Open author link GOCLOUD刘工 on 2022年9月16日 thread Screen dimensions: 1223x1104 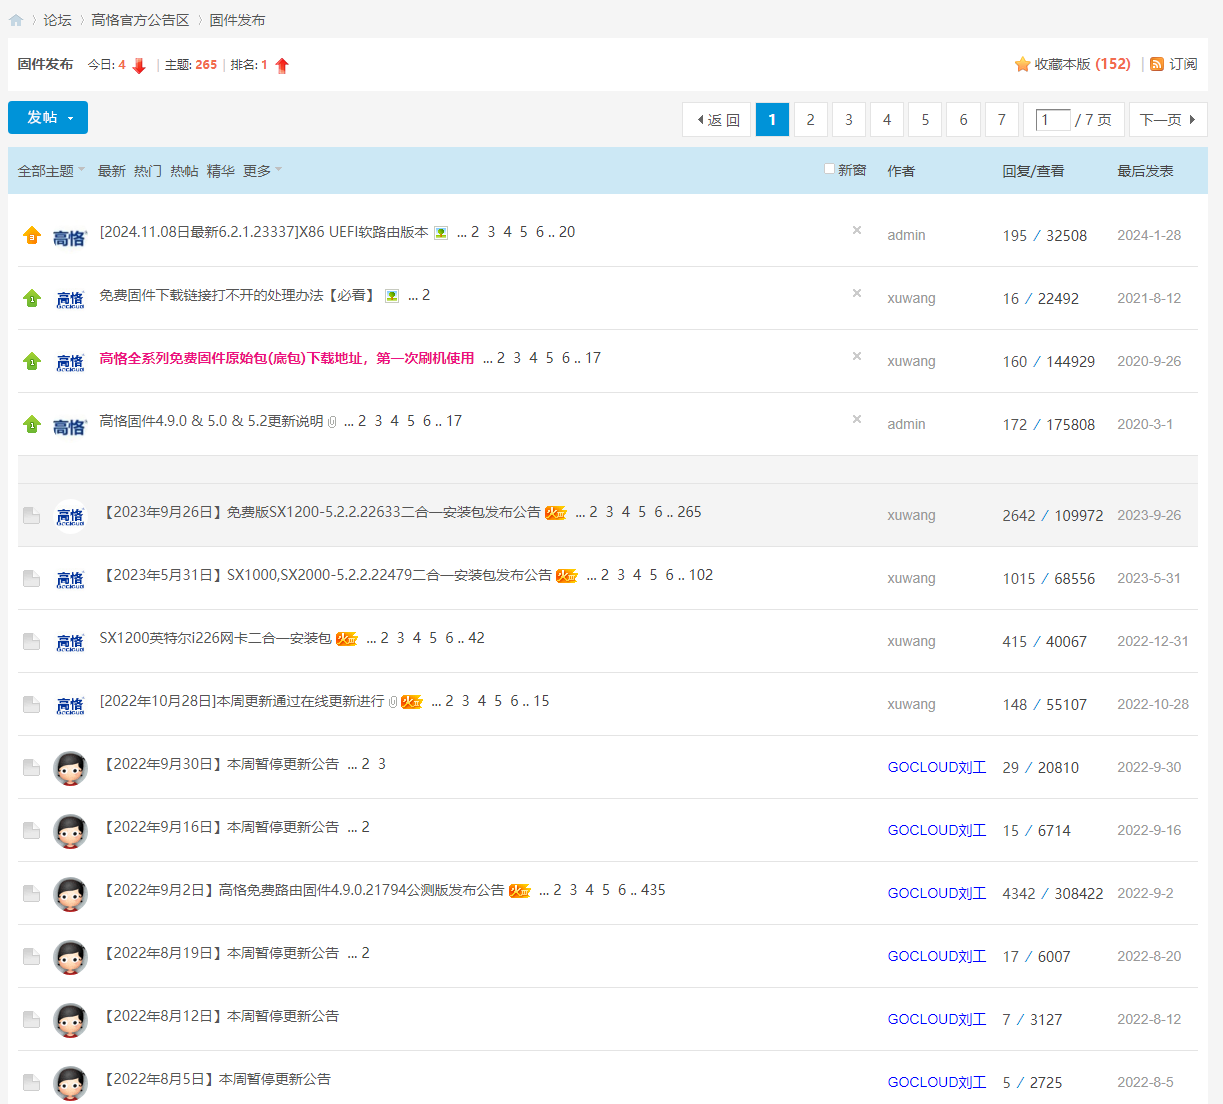pyautogui.click(x=936, y=830)
